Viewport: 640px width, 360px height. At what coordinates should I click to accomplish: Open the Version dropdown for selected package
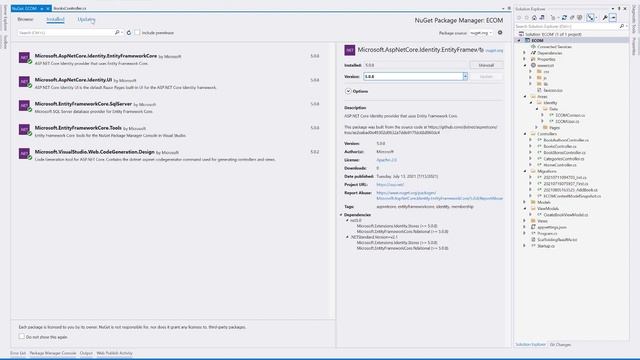coord(465,76)
